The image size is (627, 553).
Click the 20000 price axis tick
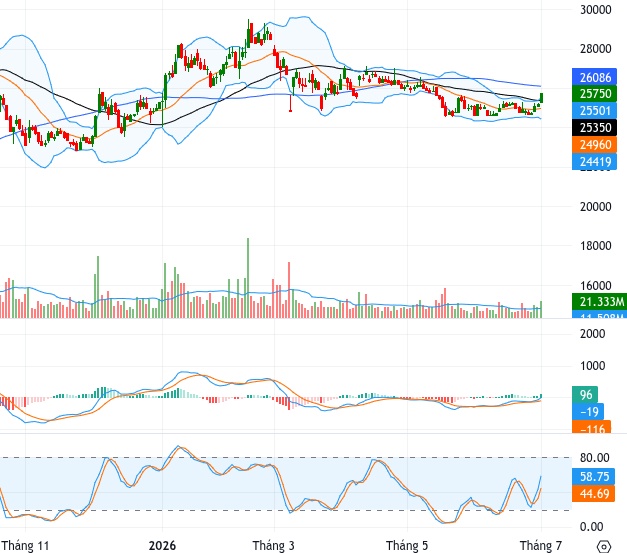click(x=595, y=207)
